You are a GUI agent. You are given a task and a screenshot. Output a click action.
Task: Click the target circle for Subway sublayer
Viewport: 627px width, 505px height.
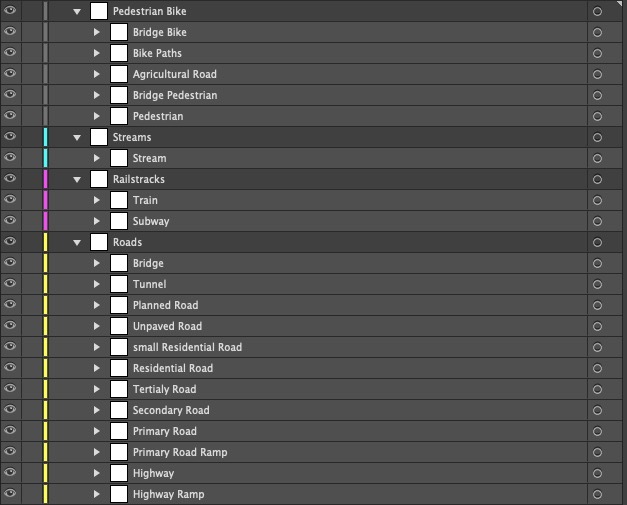597,222
